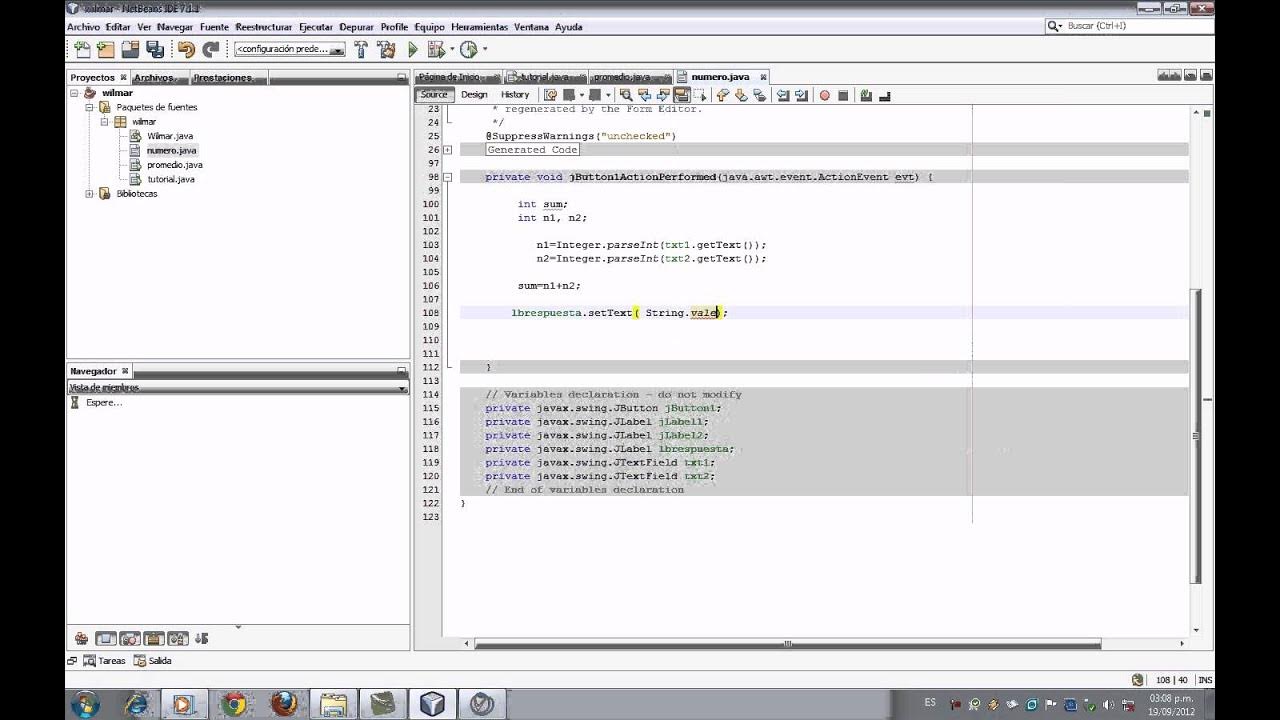This screenshot has height=720, width=1280.
Task: Open Google Chrome from the taskbar
Action: pyautogui.click(x=234, y=704)
